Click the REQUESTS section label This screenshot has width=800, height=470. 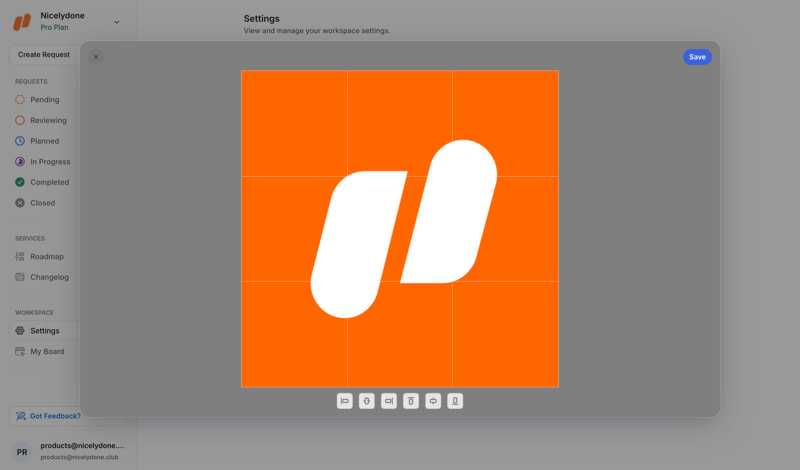[31, 82]
